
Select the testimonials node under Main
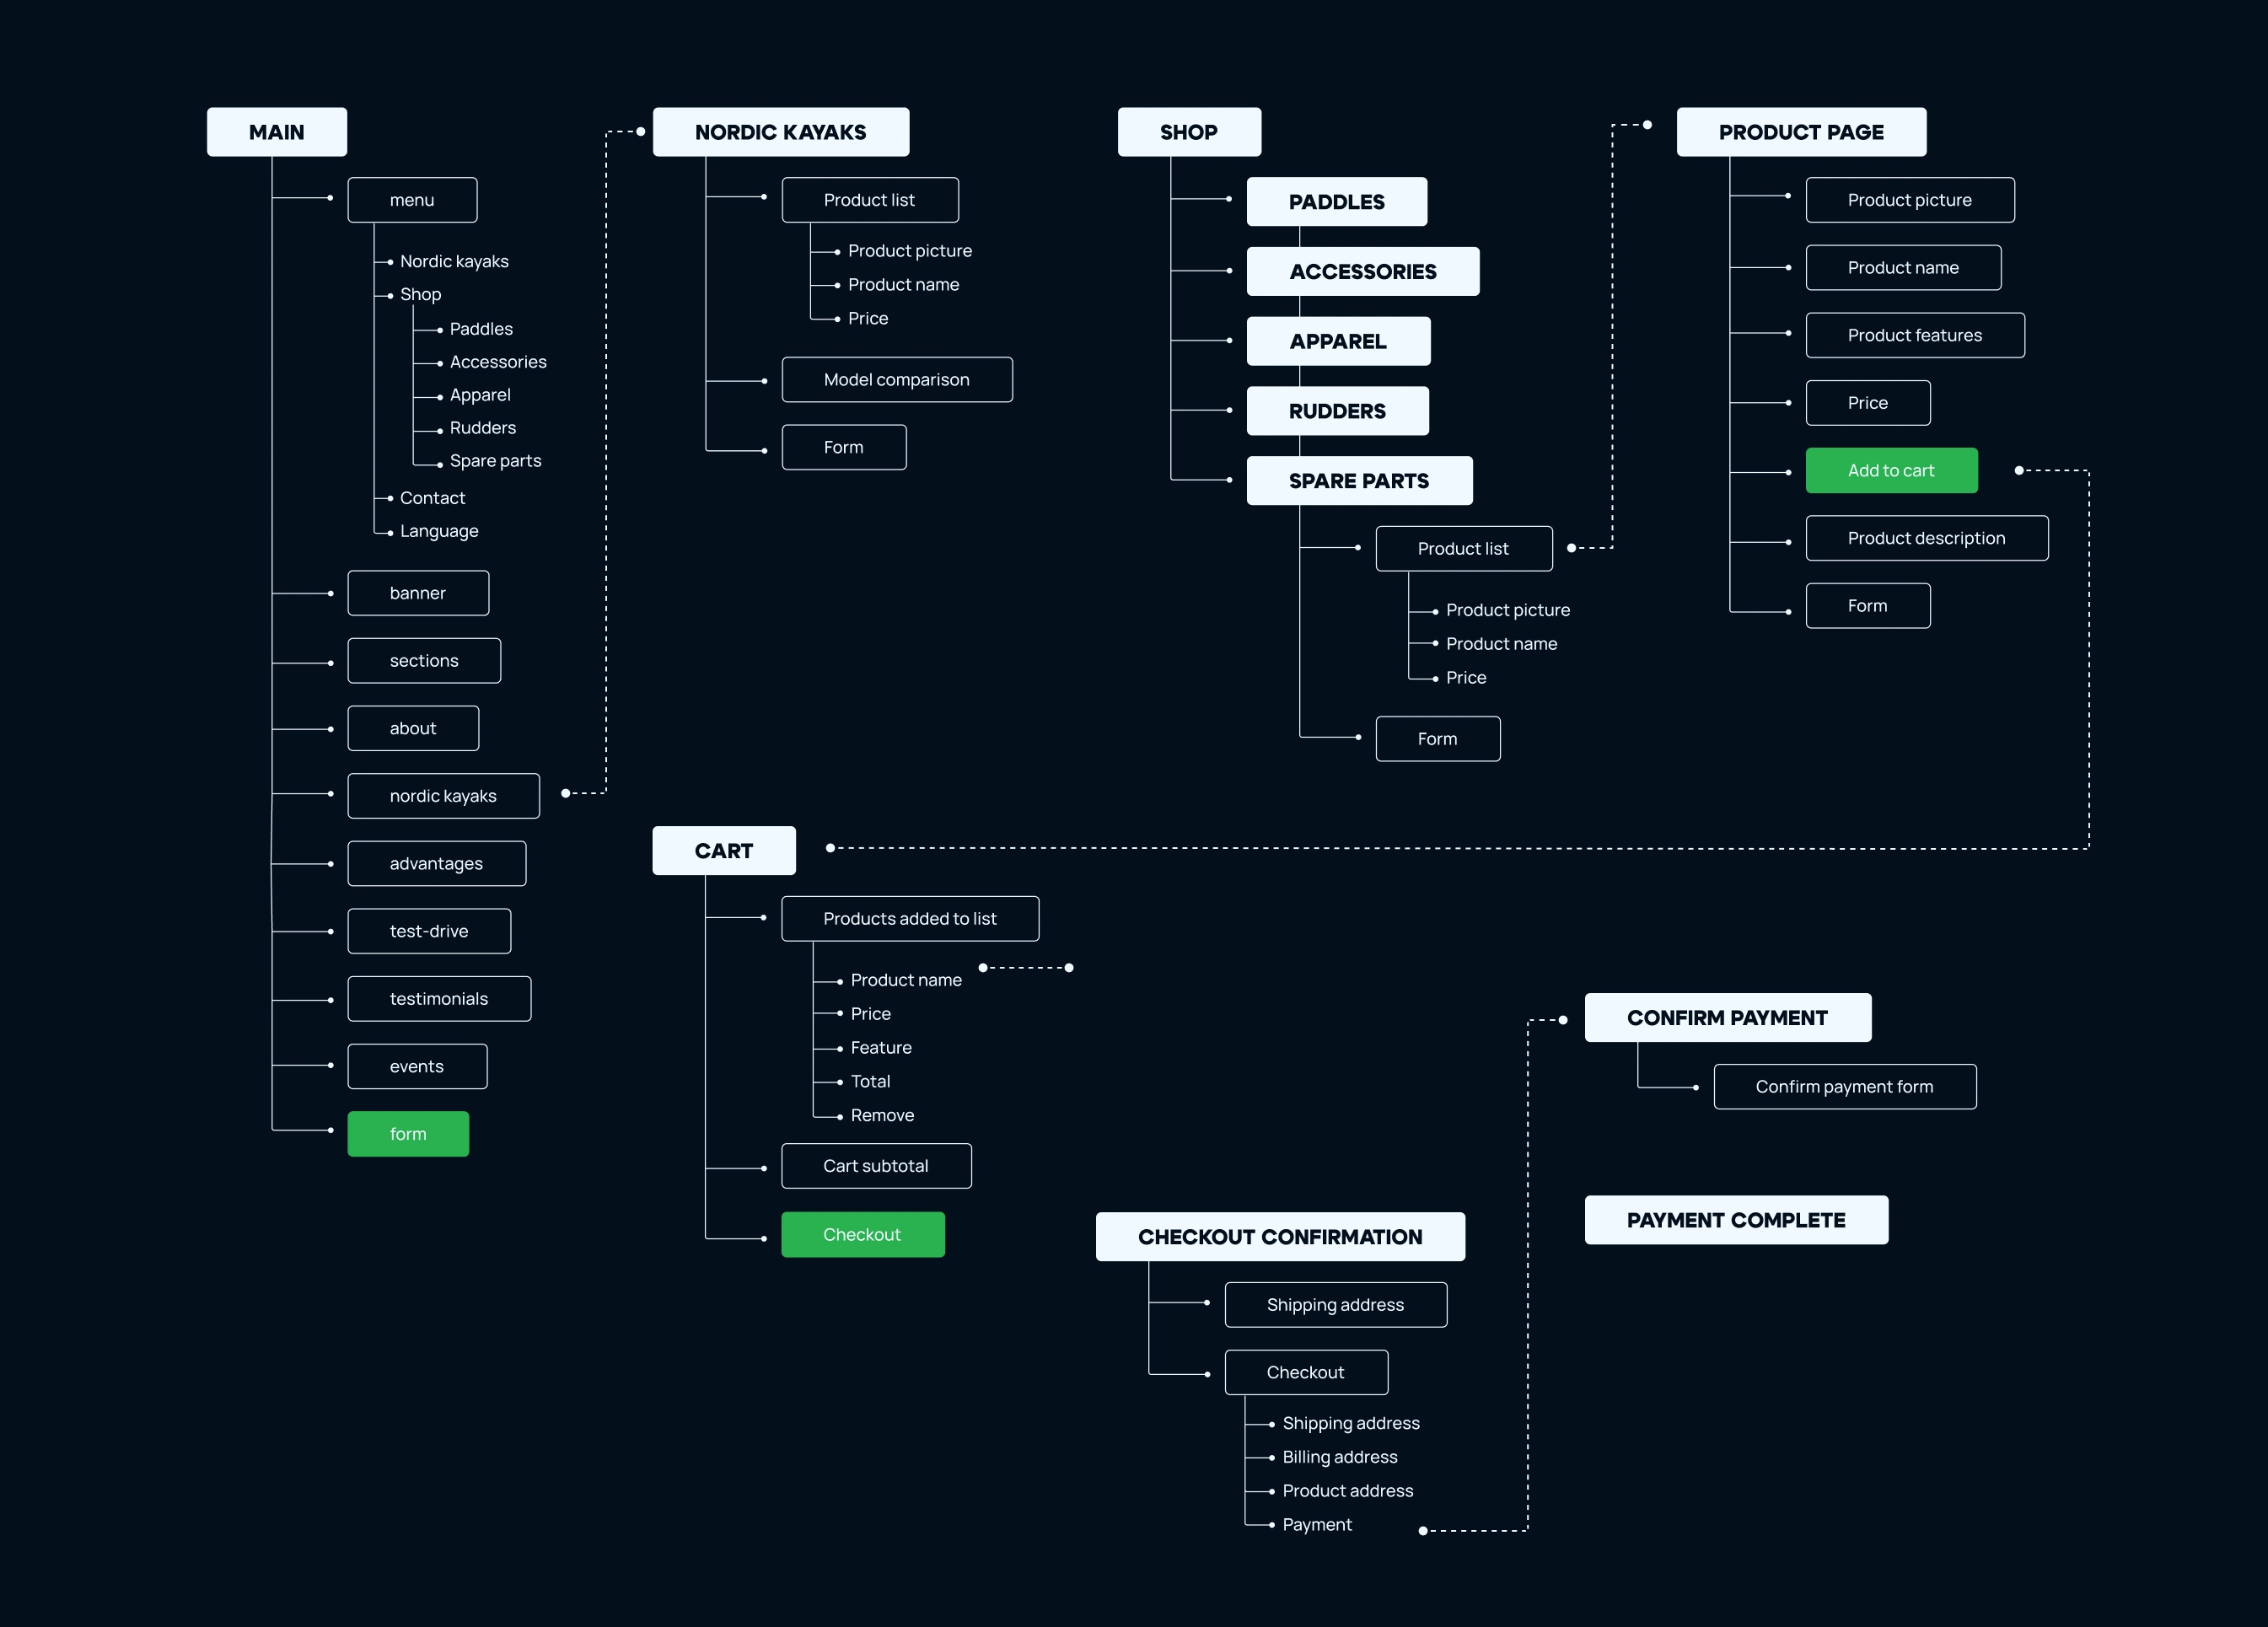(x=439, y=999)
